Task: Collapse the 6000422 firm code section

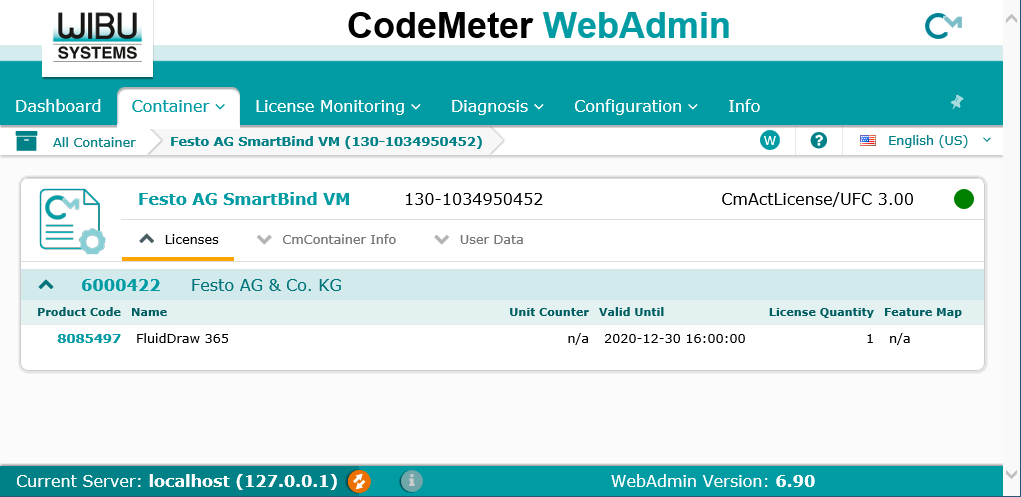Action: coord(46,285)
